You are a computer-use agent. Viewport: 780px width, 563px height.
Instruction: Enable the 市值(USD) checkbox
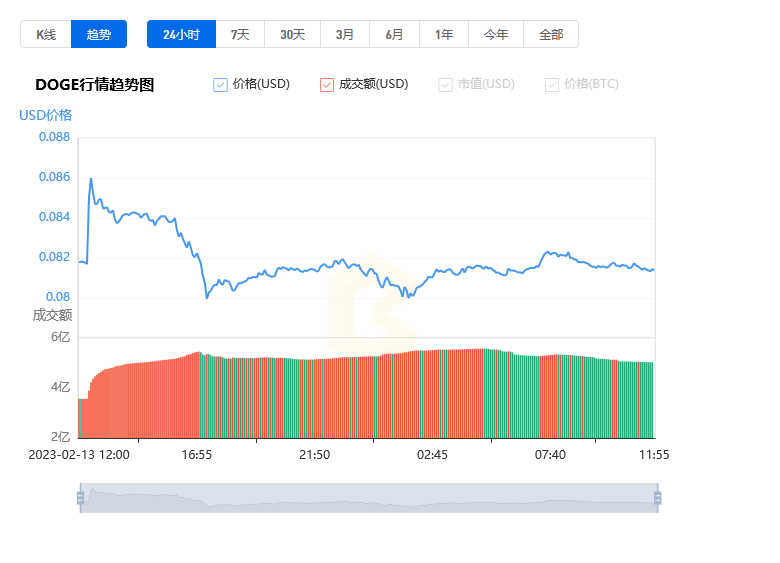(x=446, y=85)
